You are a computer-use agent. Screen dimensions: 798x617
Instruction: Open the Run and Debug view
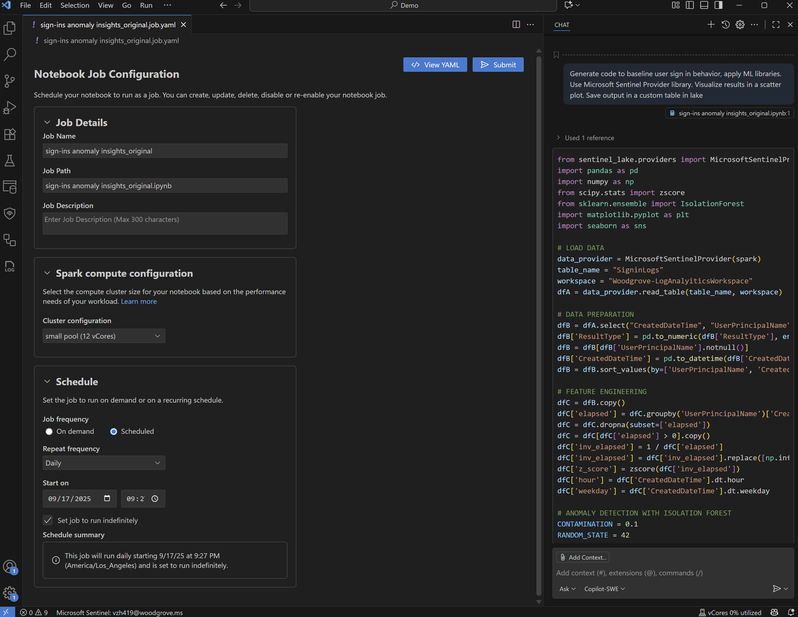(10, 107)
